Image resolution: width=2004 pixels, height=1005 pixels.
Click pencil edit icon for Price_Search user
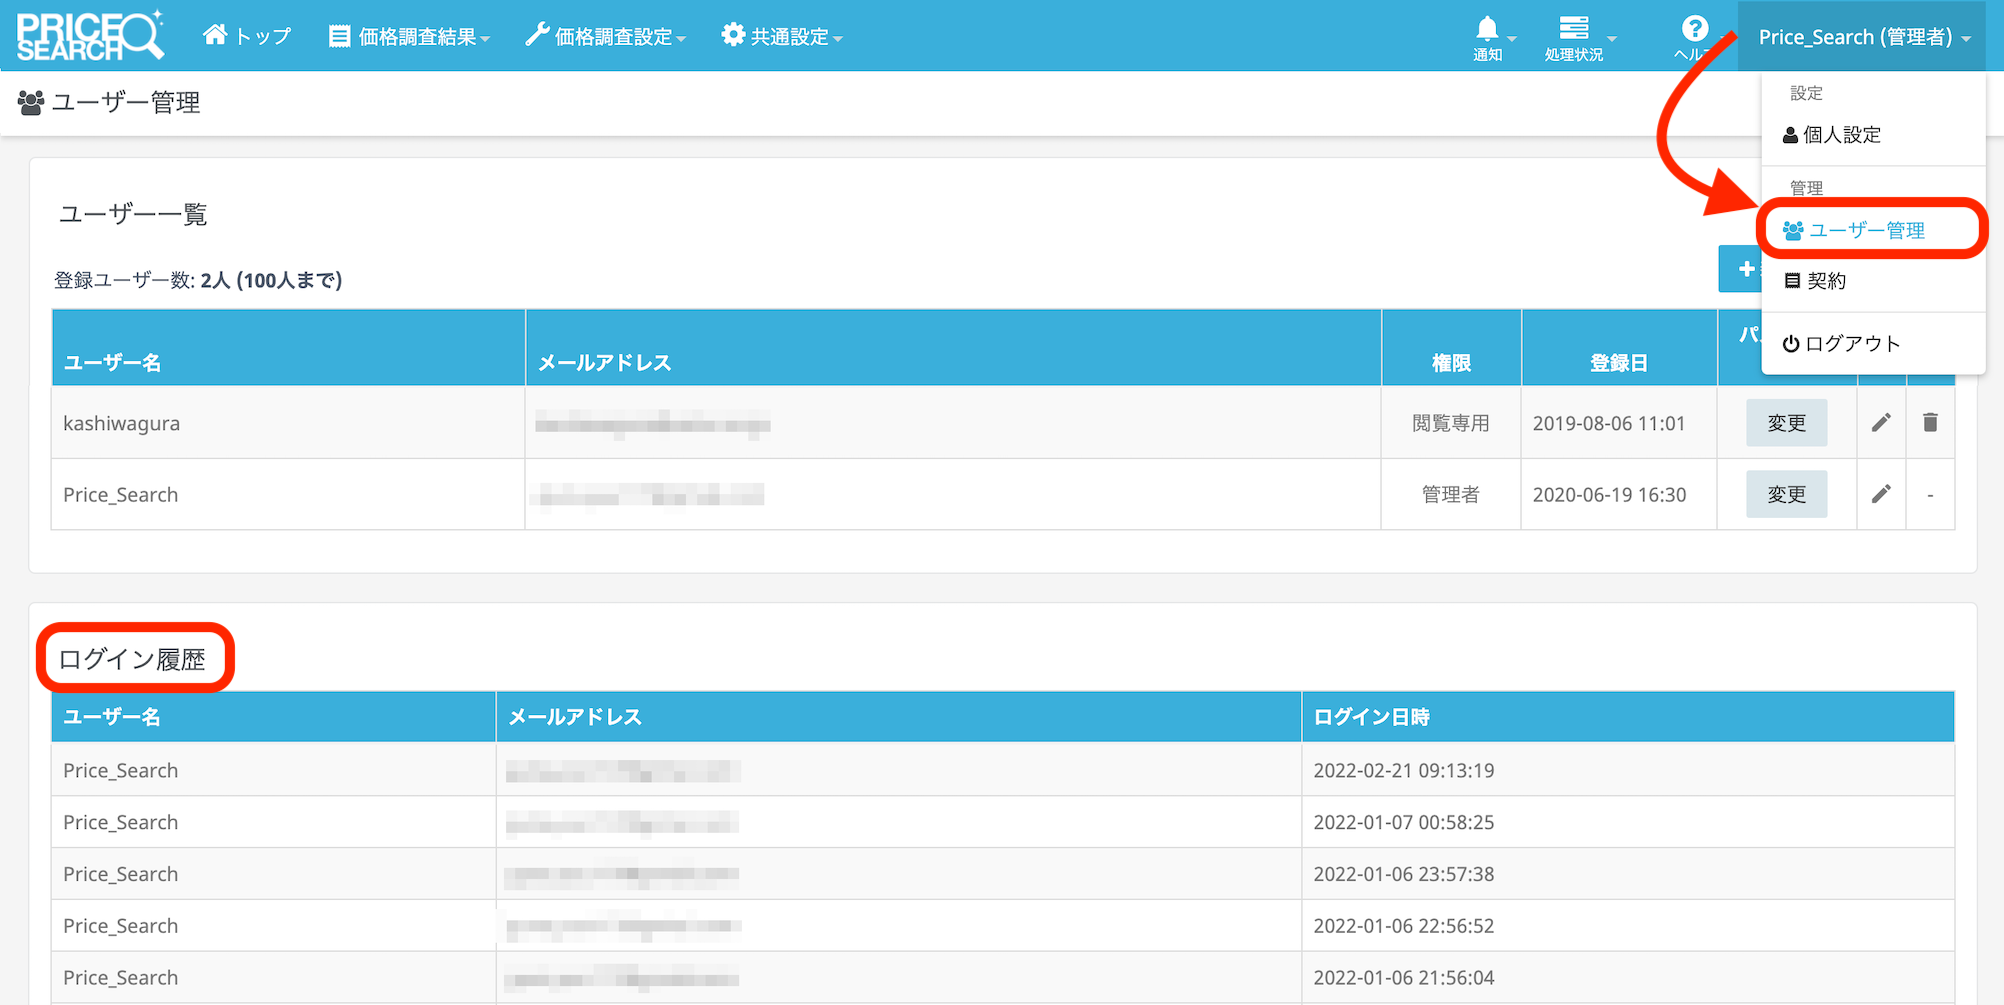pos(1881,494)
